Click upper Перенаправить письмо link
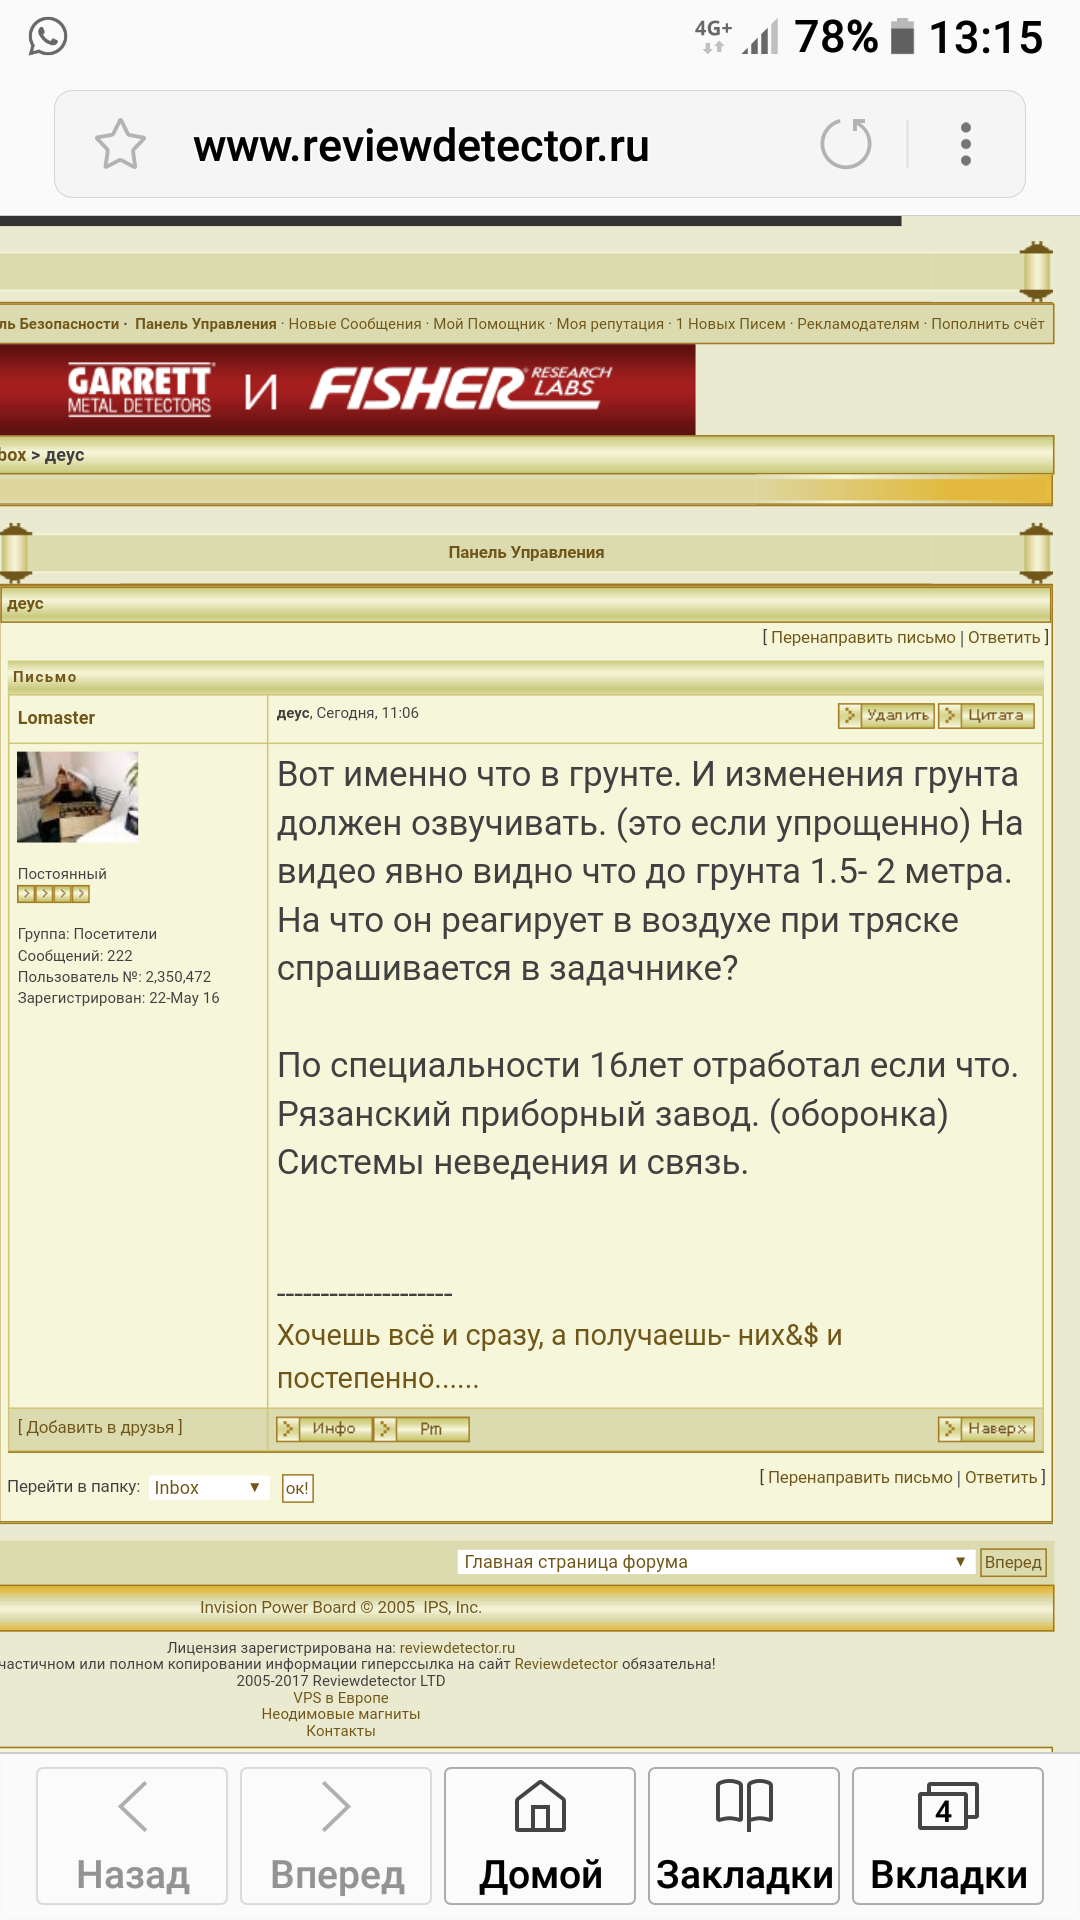Viewport: 1080px width, 1920px height. 863,637
